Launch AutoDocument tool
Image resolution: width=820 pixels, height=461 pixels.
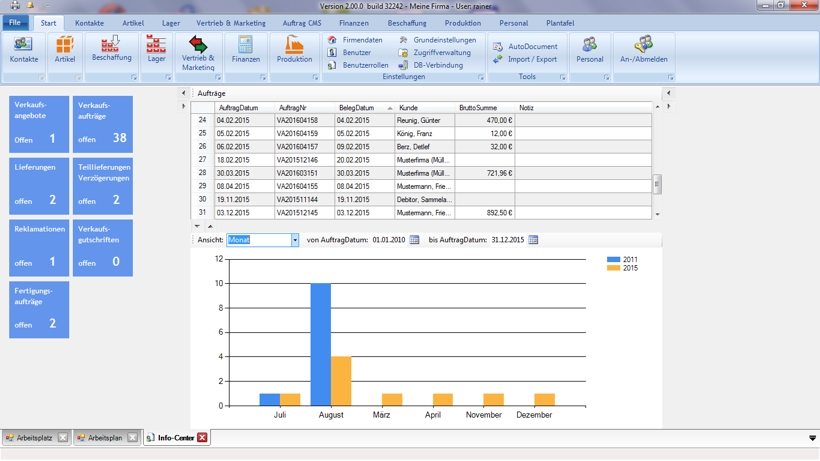[x=525, y=47]
